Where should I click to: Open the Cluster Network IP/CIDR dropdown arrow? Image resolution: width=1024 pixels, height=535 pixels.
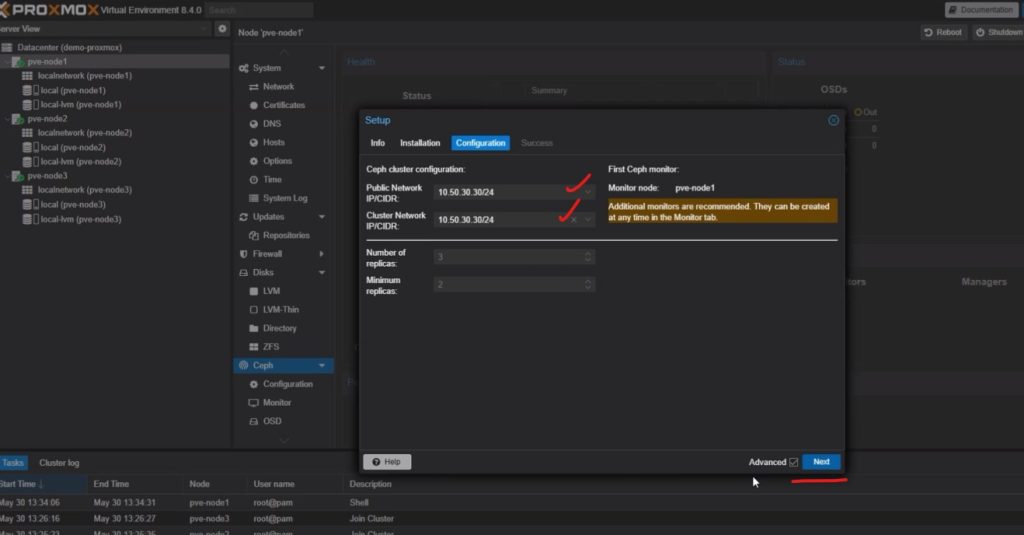588,219
